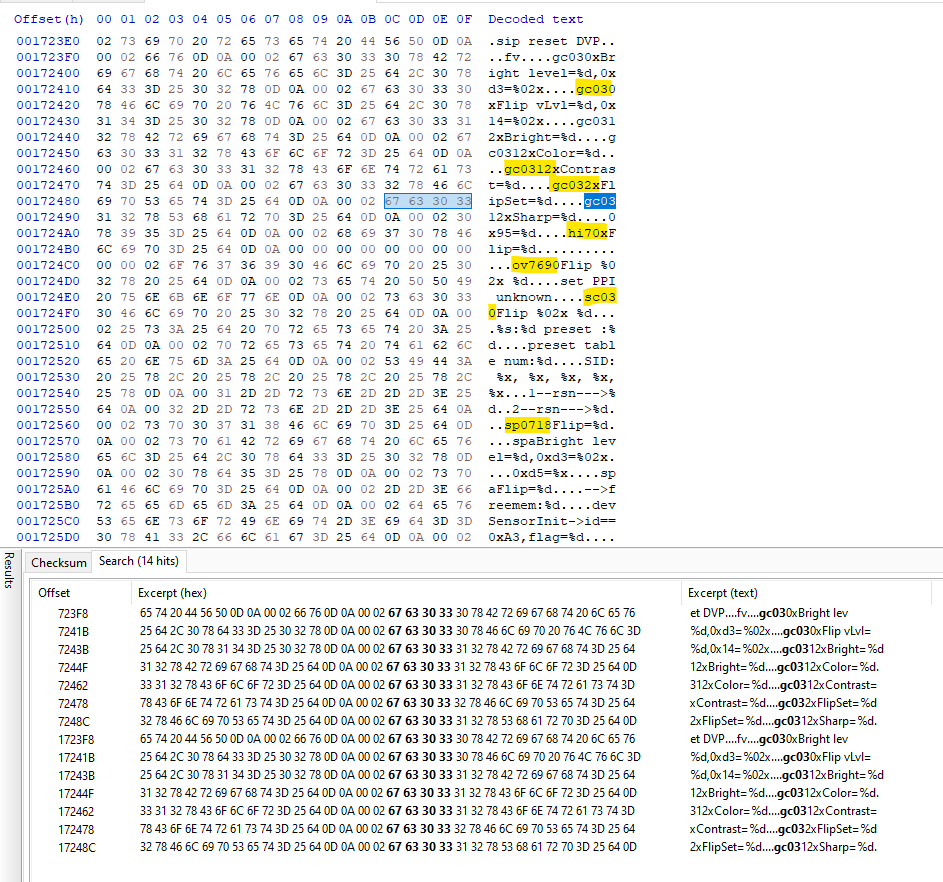943x882 pixels.
Task: Click hex row offset 001724E0
Action: [48, 297]
